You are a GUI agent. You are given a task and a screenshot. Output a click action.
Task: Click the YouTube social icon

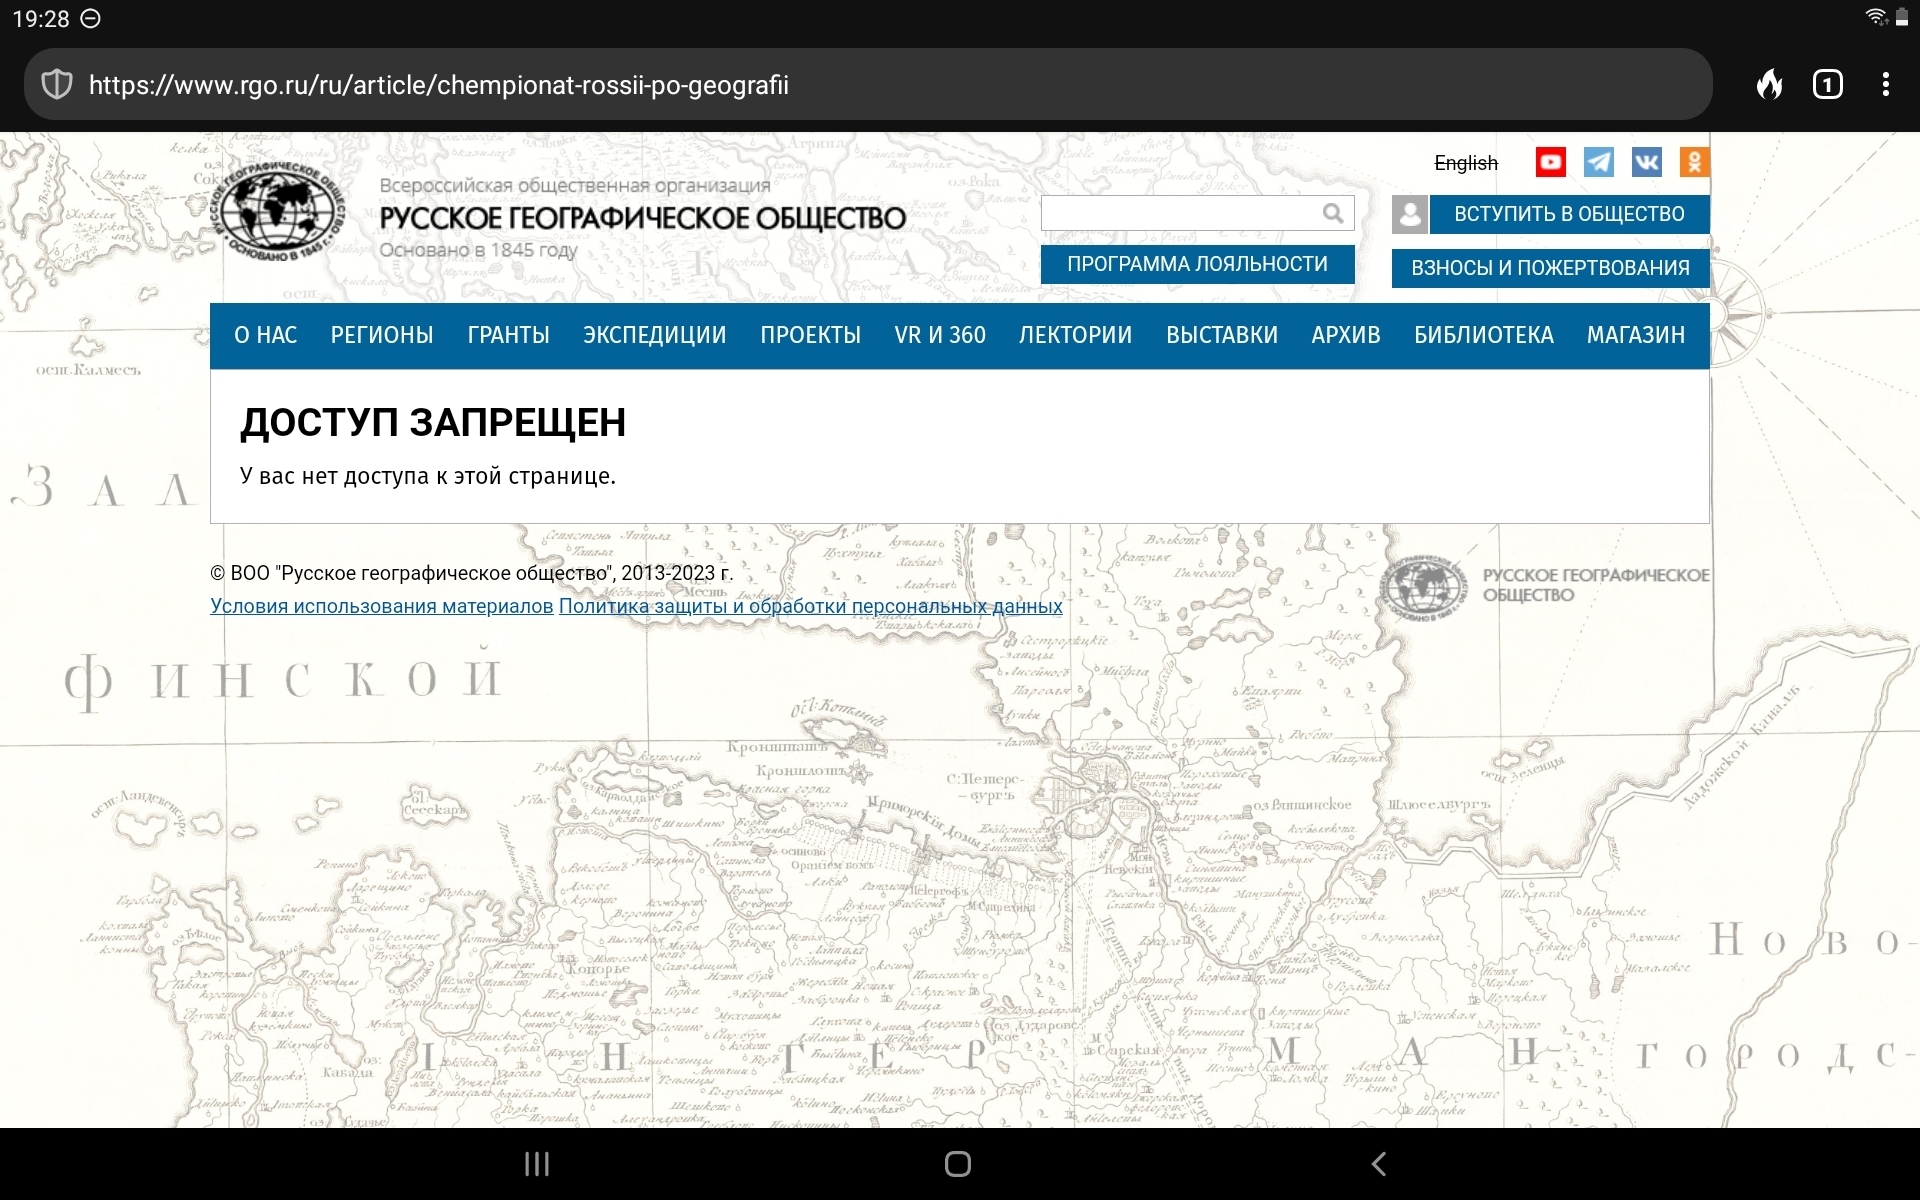point(1550,162)
